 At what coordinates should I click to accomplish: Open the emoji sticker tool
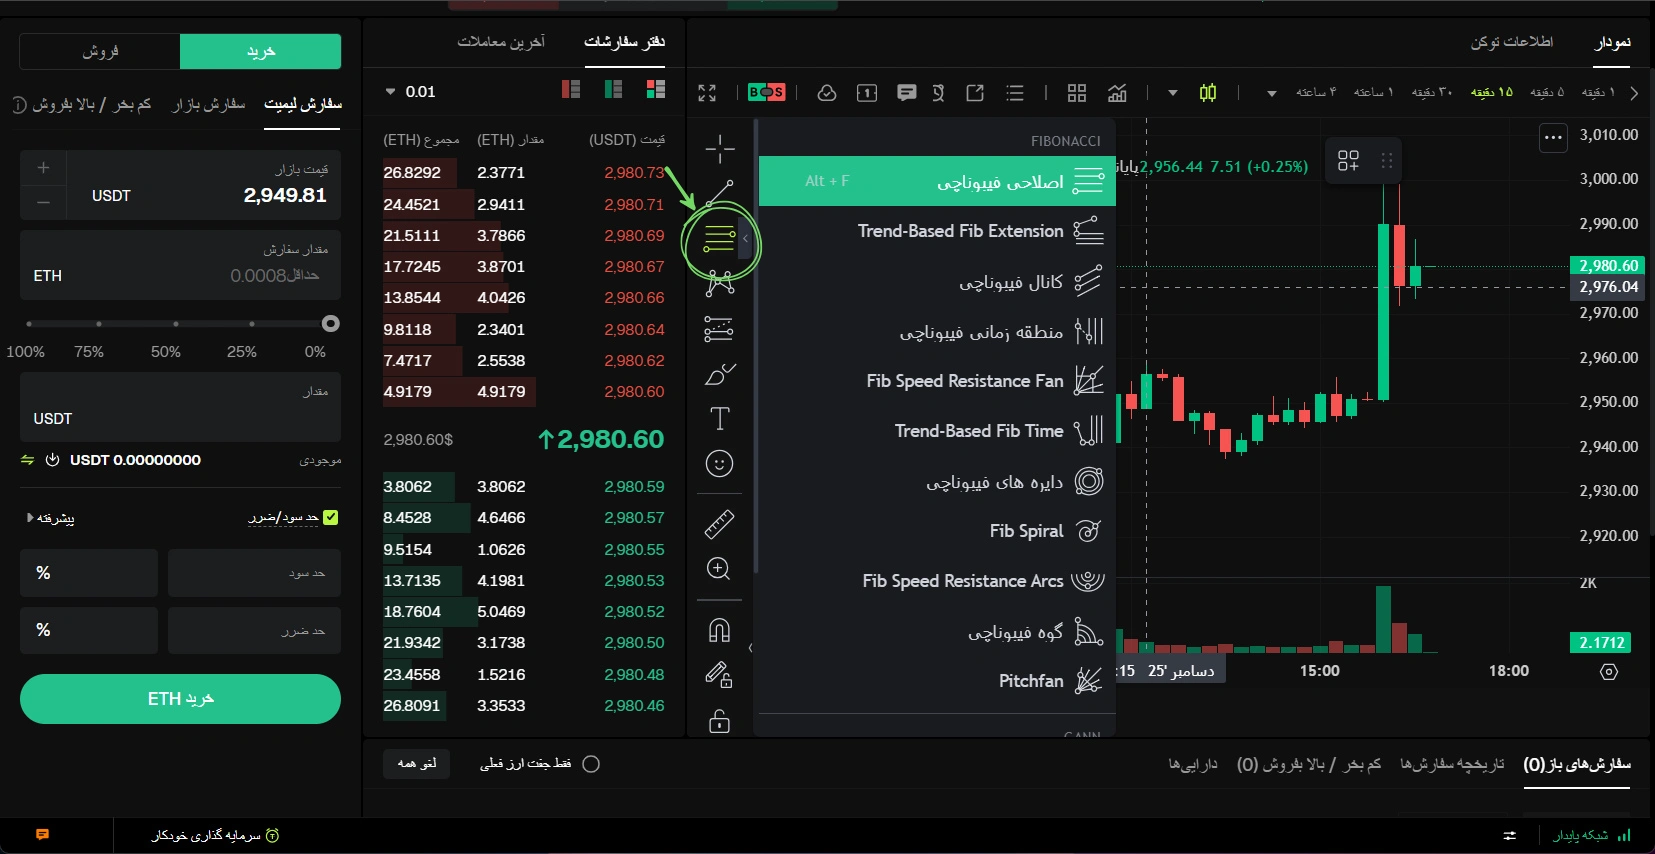(719, 464)
